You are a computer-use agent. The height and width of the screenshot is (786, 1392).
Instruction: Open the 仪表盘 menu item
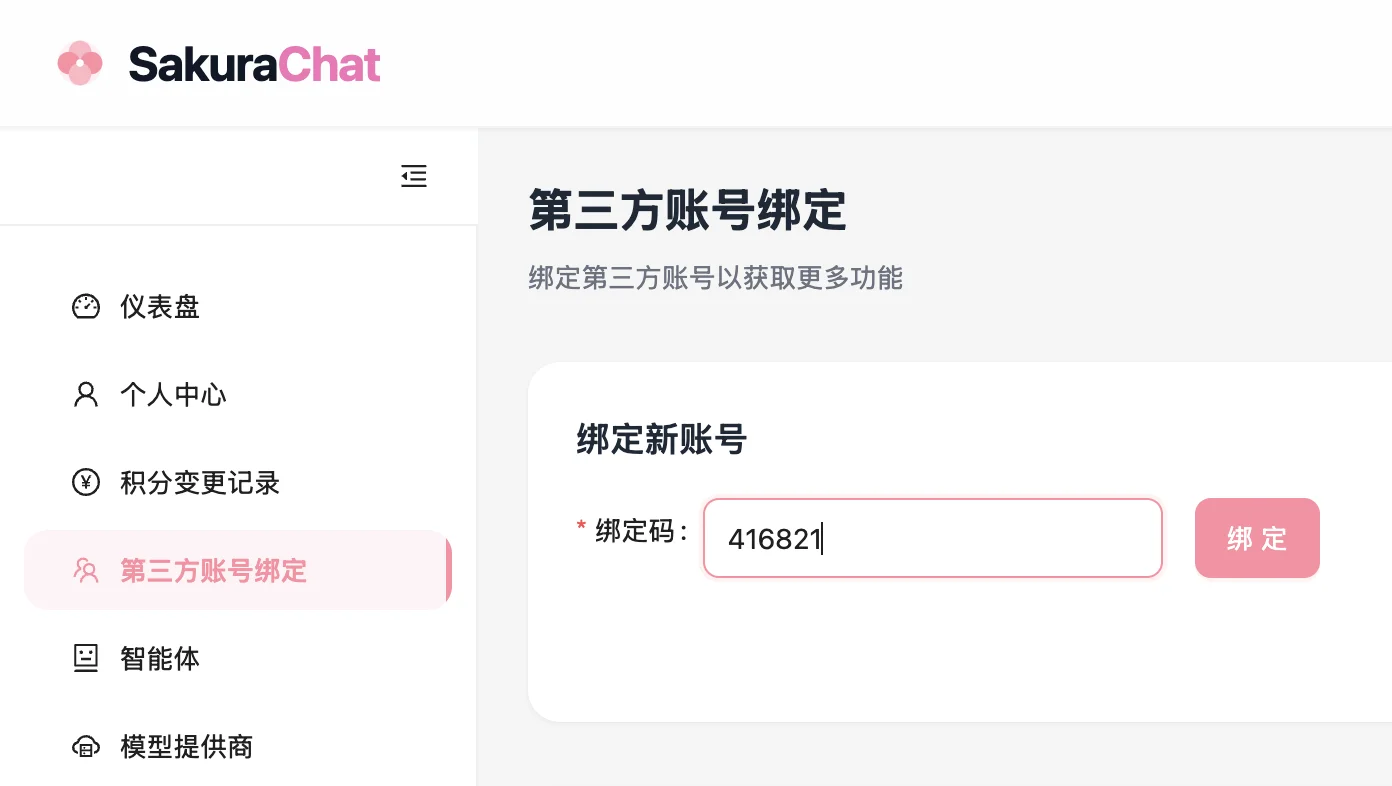tap(160, 307)
